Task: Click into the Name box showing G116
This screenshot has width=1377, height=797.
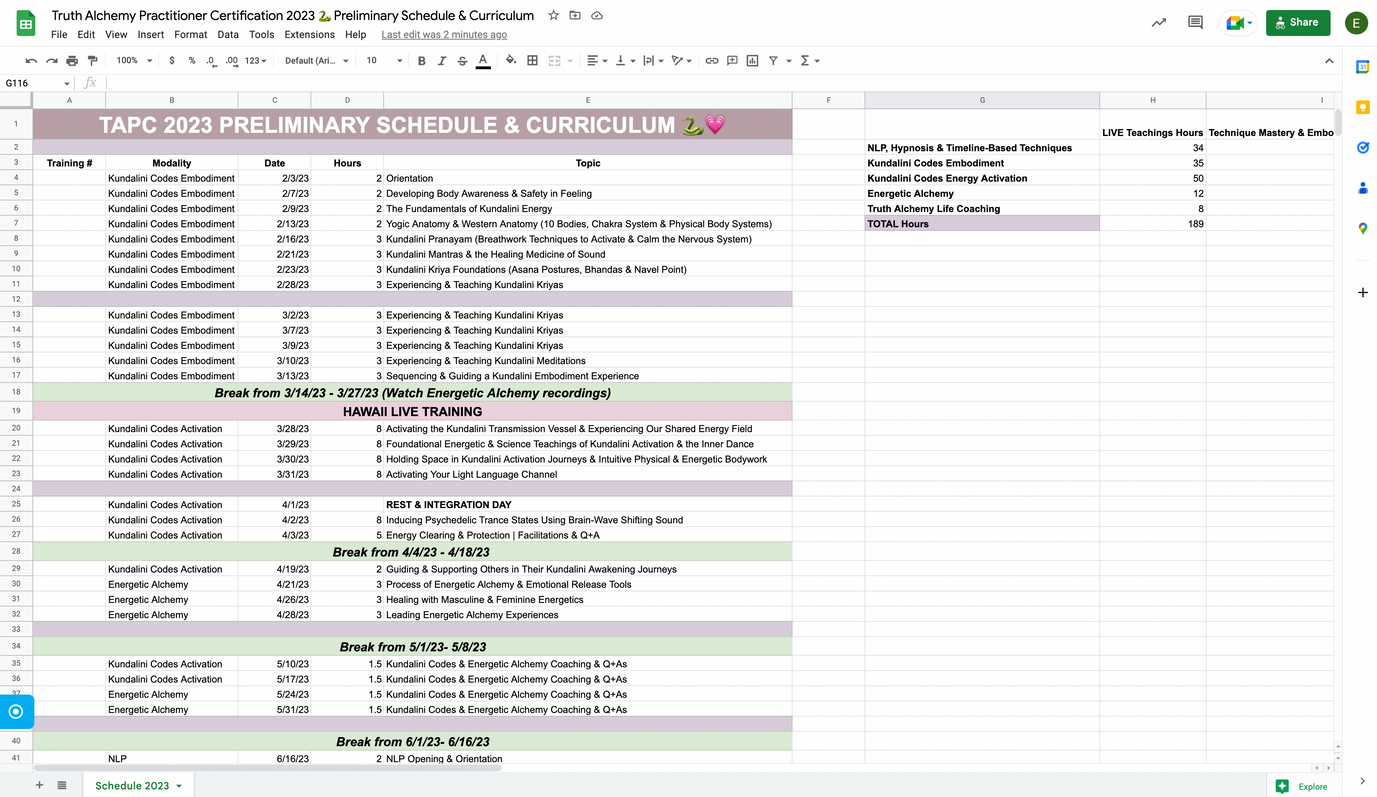Action: 38,83
